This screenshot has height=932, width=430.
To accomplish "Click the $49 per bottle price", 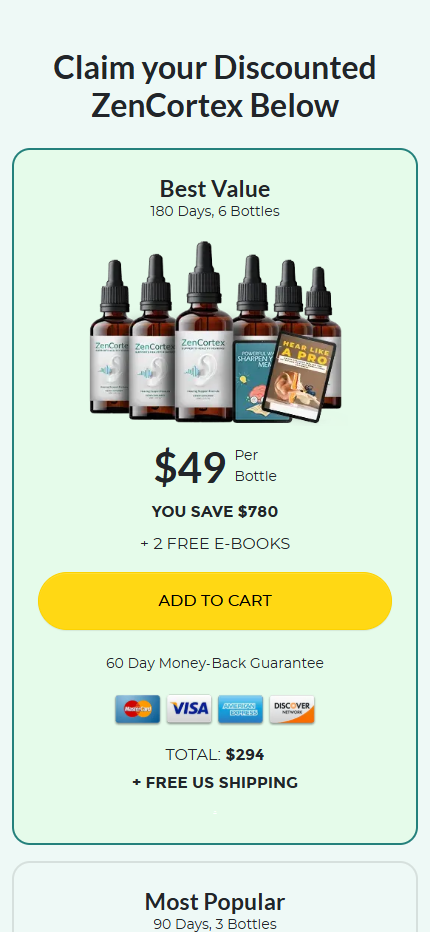I will coord(215,466).
